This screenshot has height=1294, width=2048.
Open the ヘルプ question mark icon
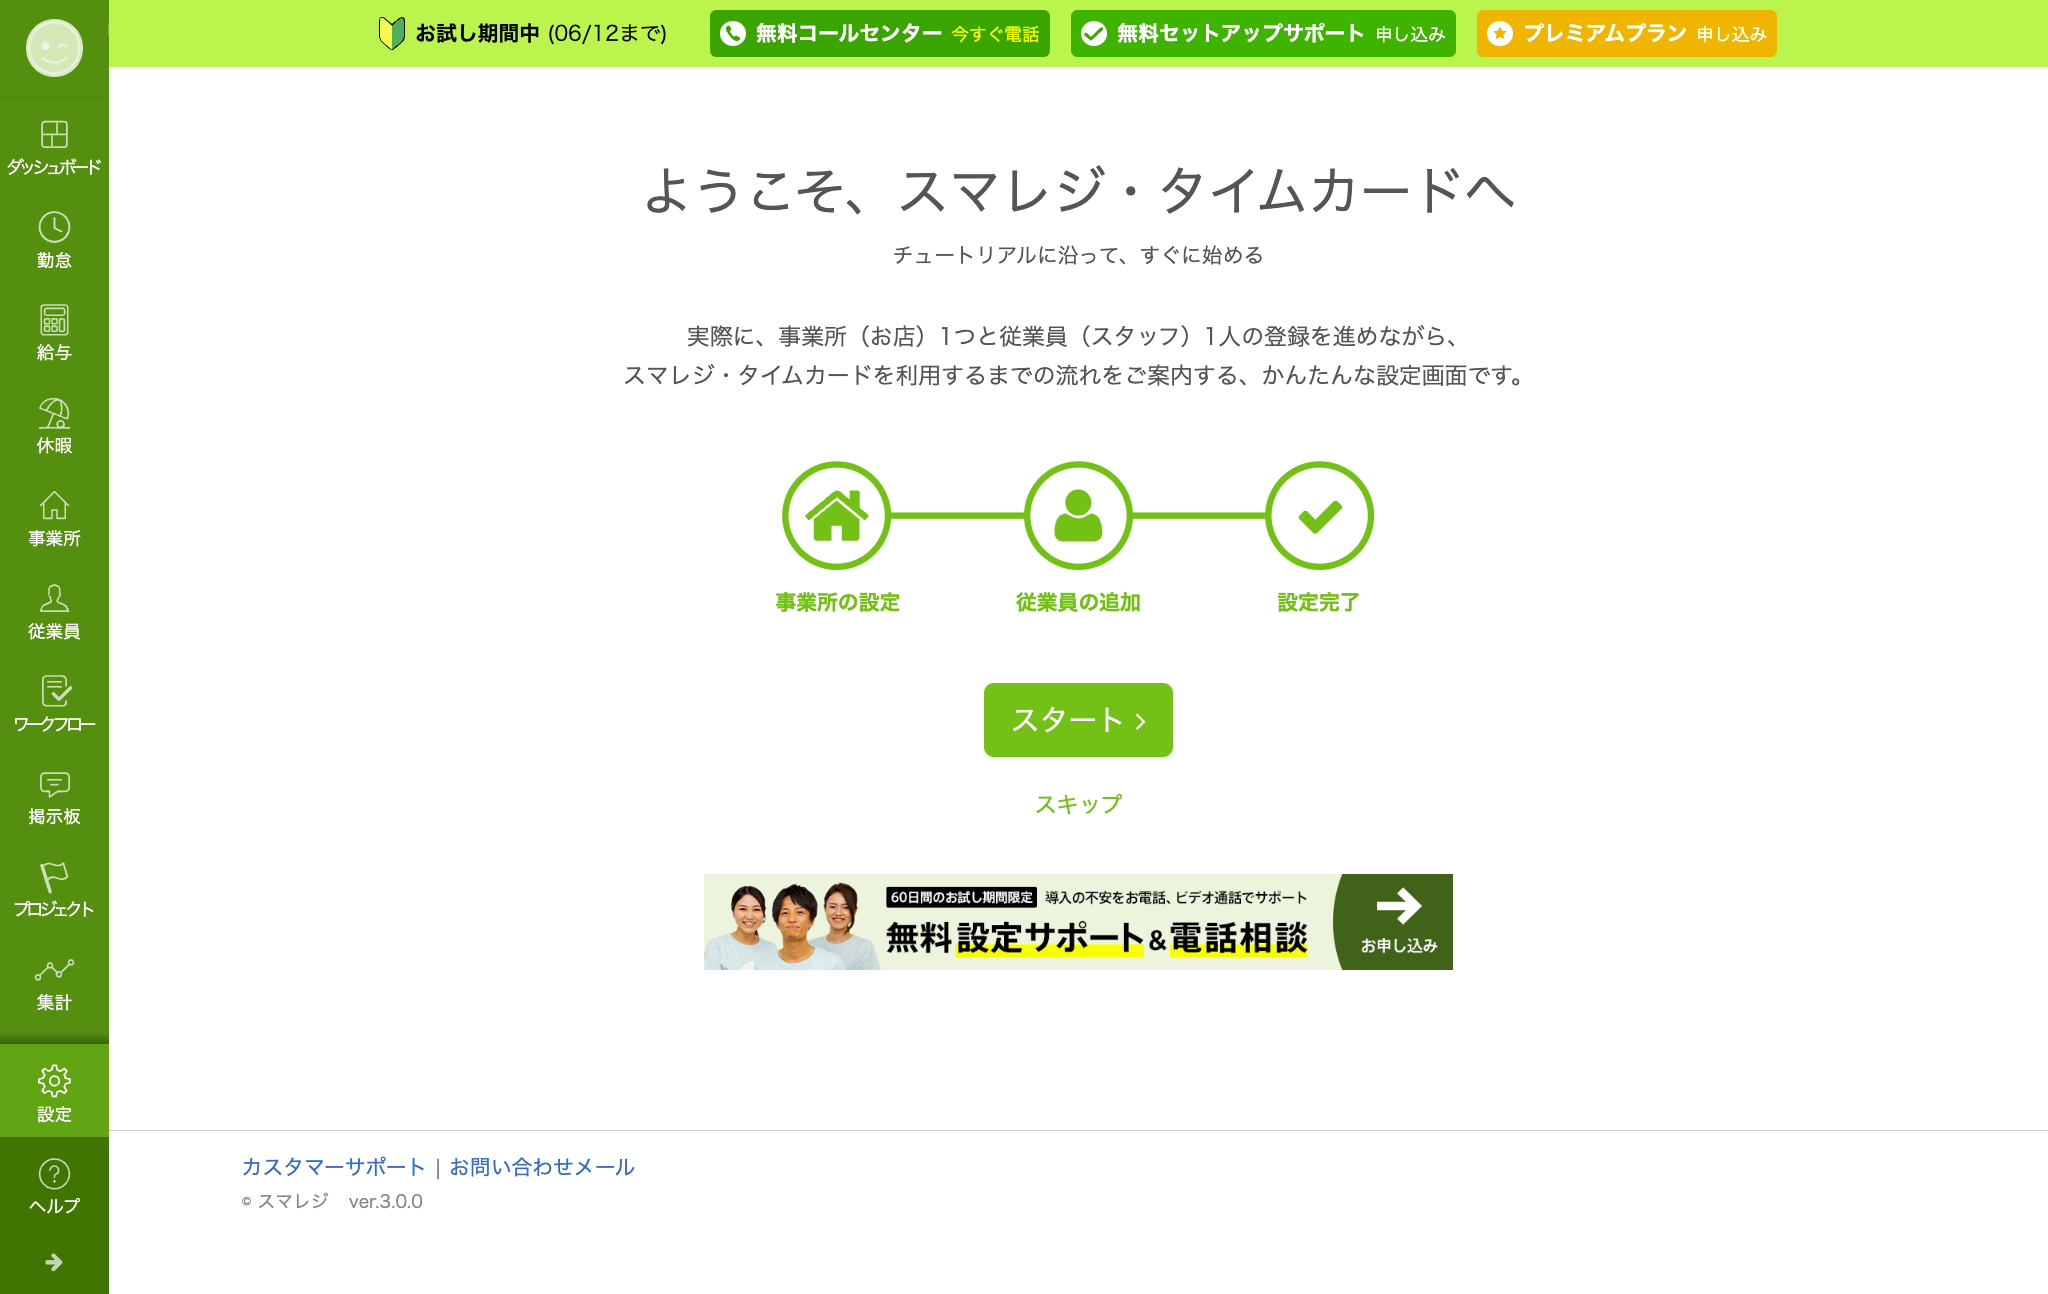click(x=54, y=1173)
